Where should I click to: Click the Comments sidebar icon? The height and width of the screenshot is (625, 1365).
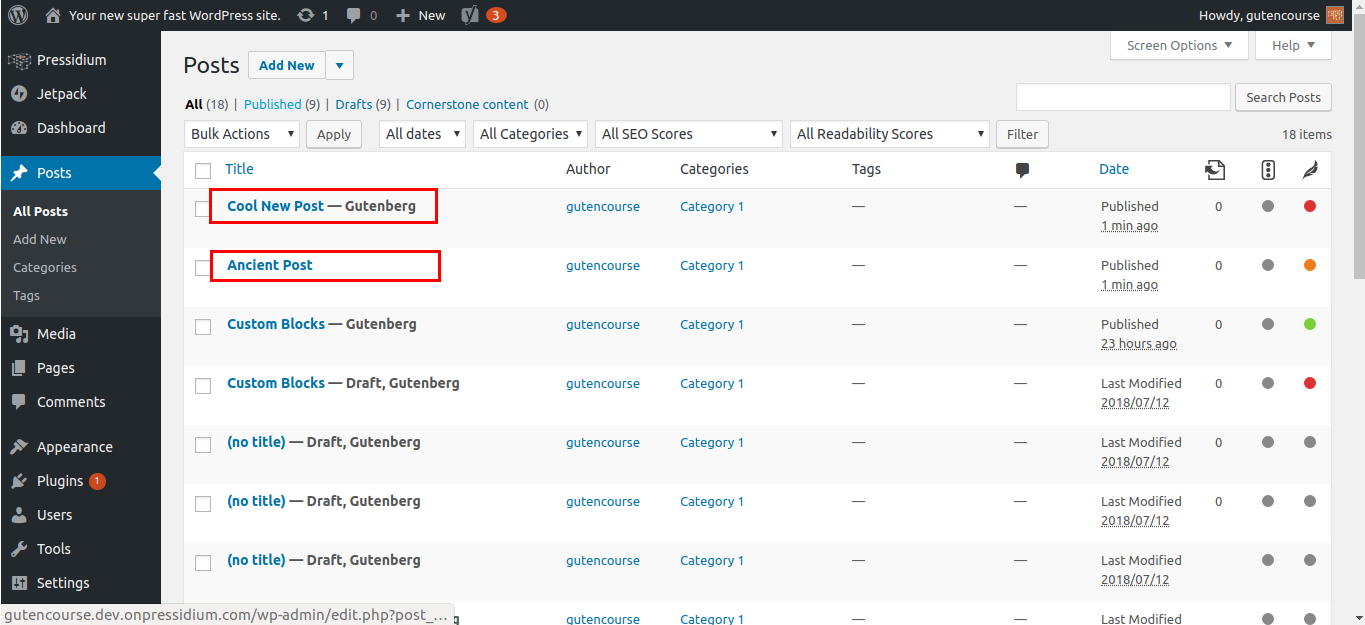(19, 402)
